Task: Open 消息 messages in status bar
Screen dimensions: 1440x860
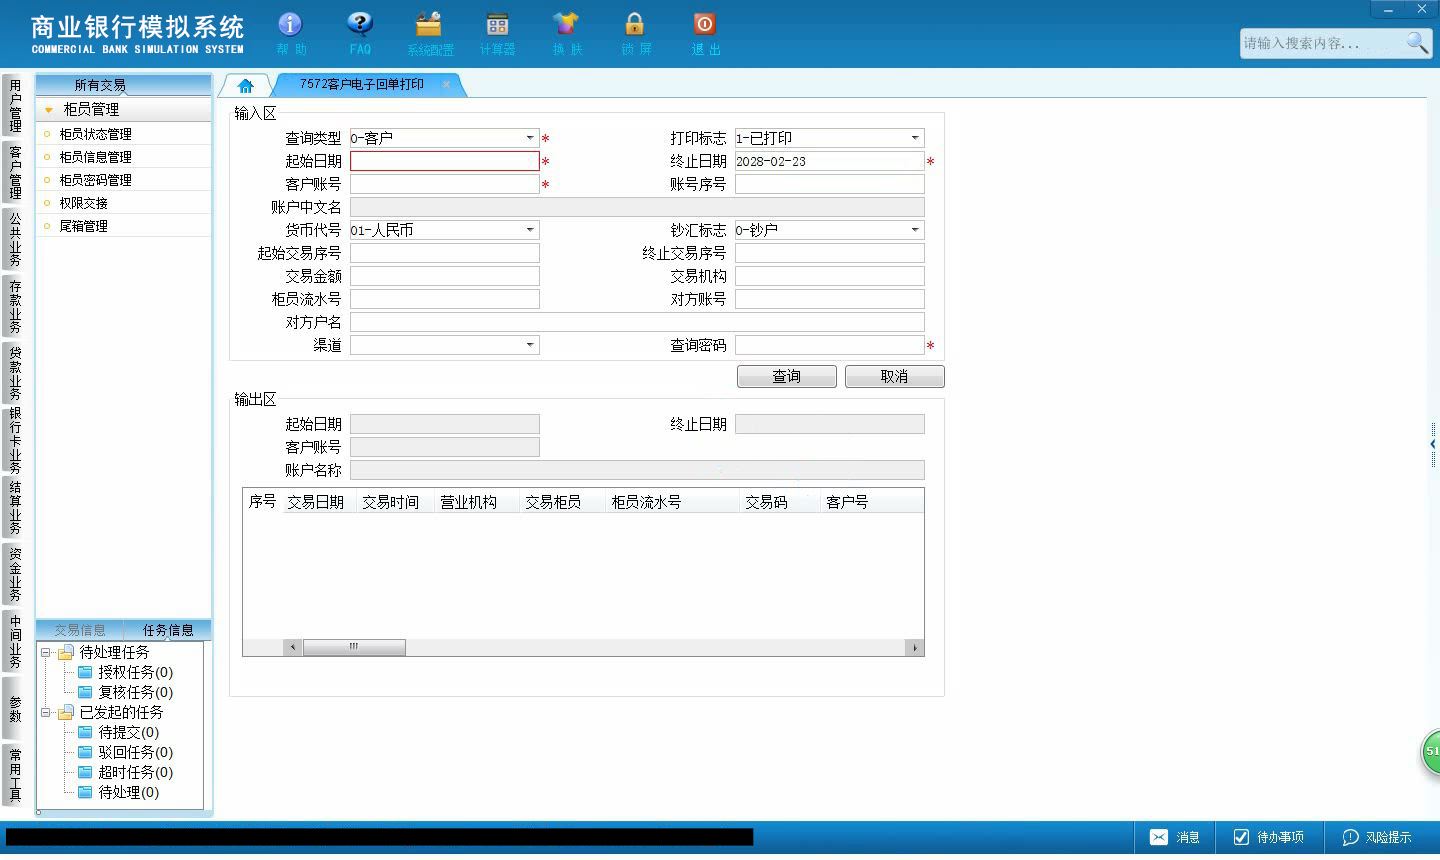Action: pos(1175,837)
